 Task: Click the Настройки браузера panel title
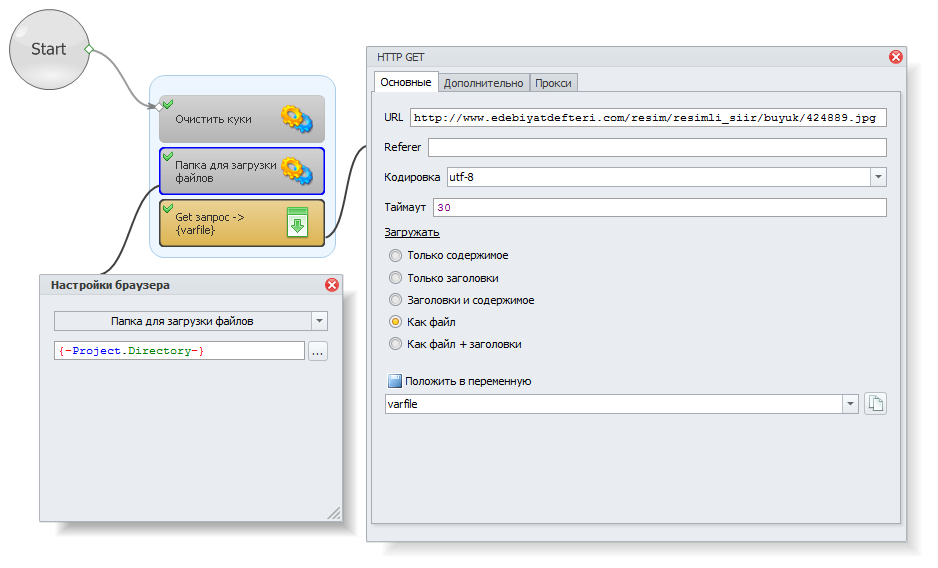[x=110, y=285]
